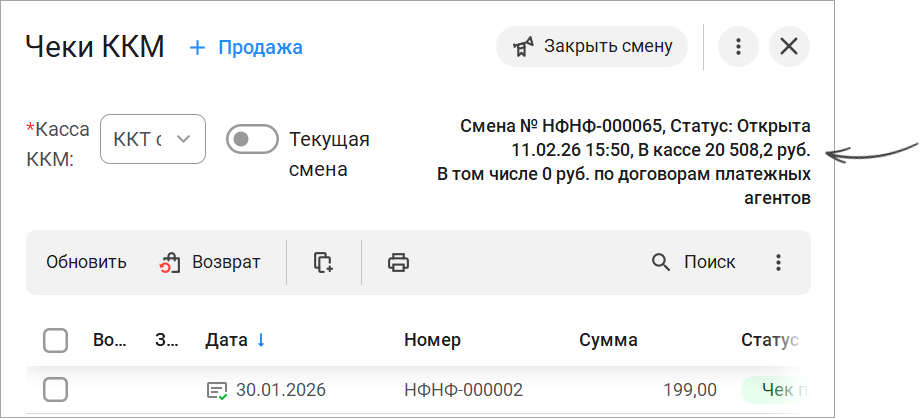Click the Возврат receipt-return icon

click(x=169, y=263)
